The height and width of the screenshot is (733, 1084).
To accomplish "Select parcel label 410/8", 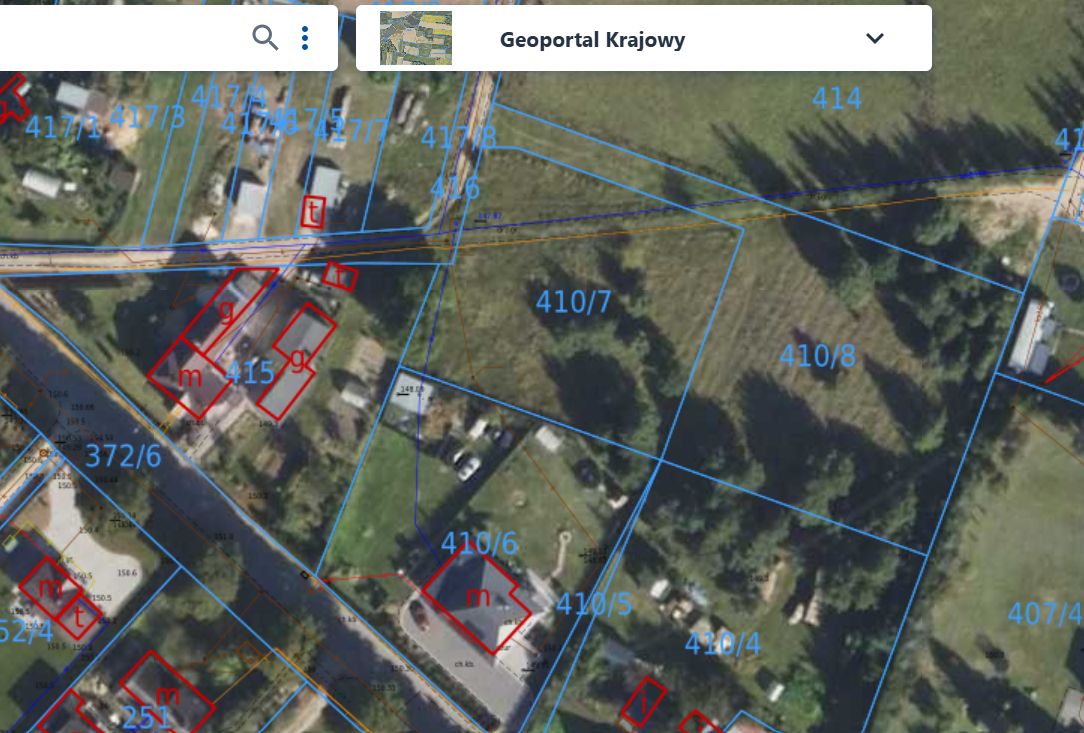I will point(817,356).
